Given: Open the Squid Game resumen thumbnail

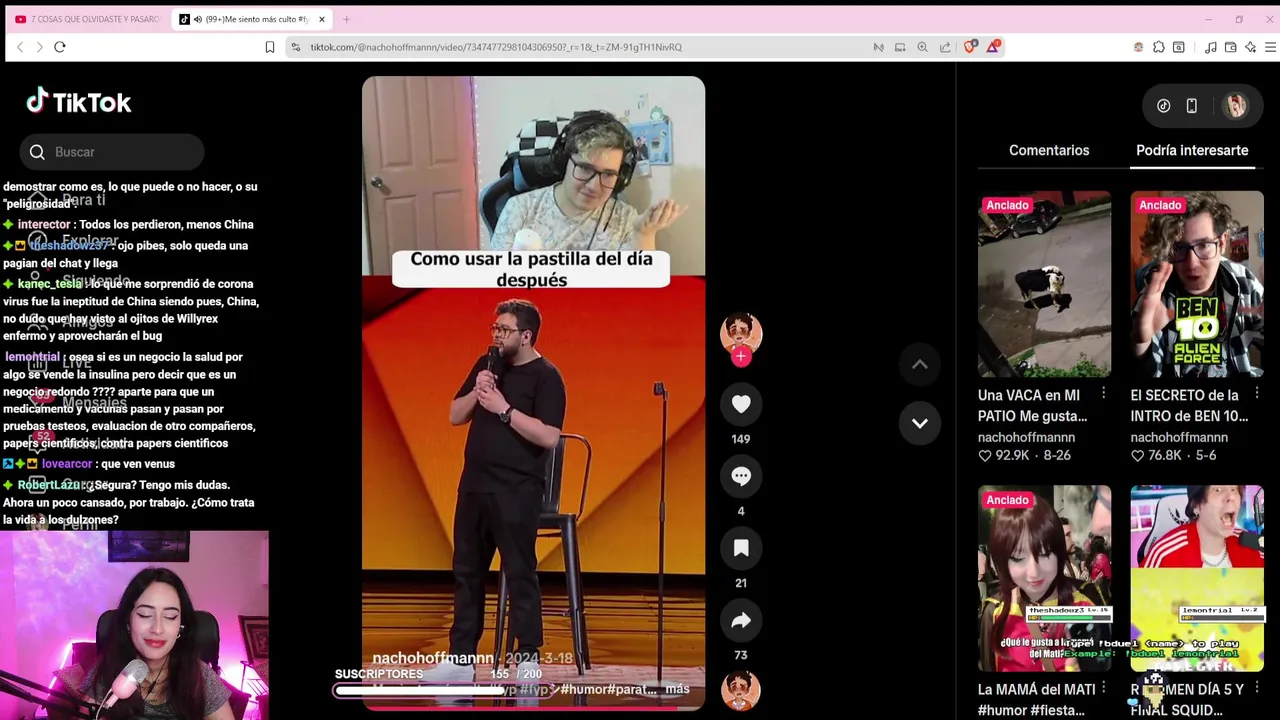Looking at the screenshot, I should click(x=1197, y=578).
